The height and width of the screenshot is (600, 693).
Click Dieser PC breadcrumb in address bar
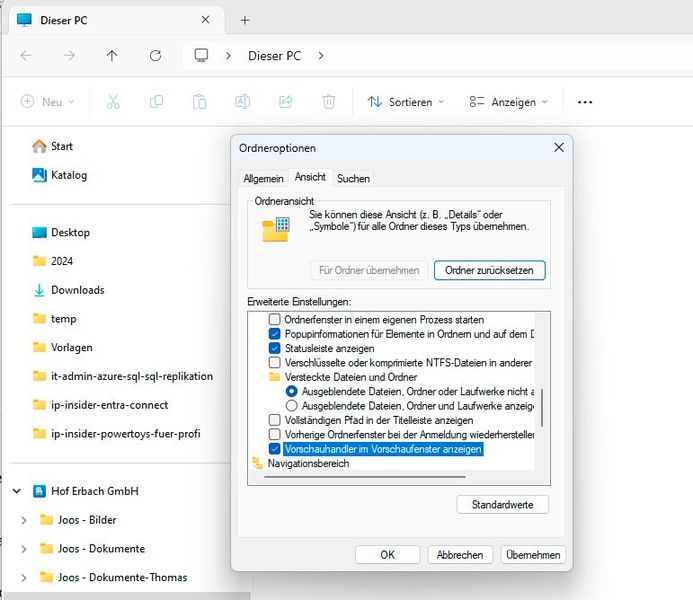[274, 56]
